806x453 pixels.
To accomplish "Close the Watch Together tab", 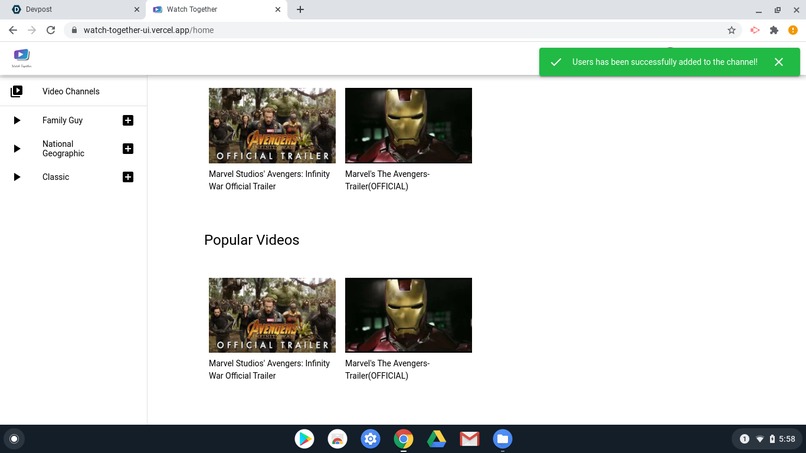I will pos(278,9).
